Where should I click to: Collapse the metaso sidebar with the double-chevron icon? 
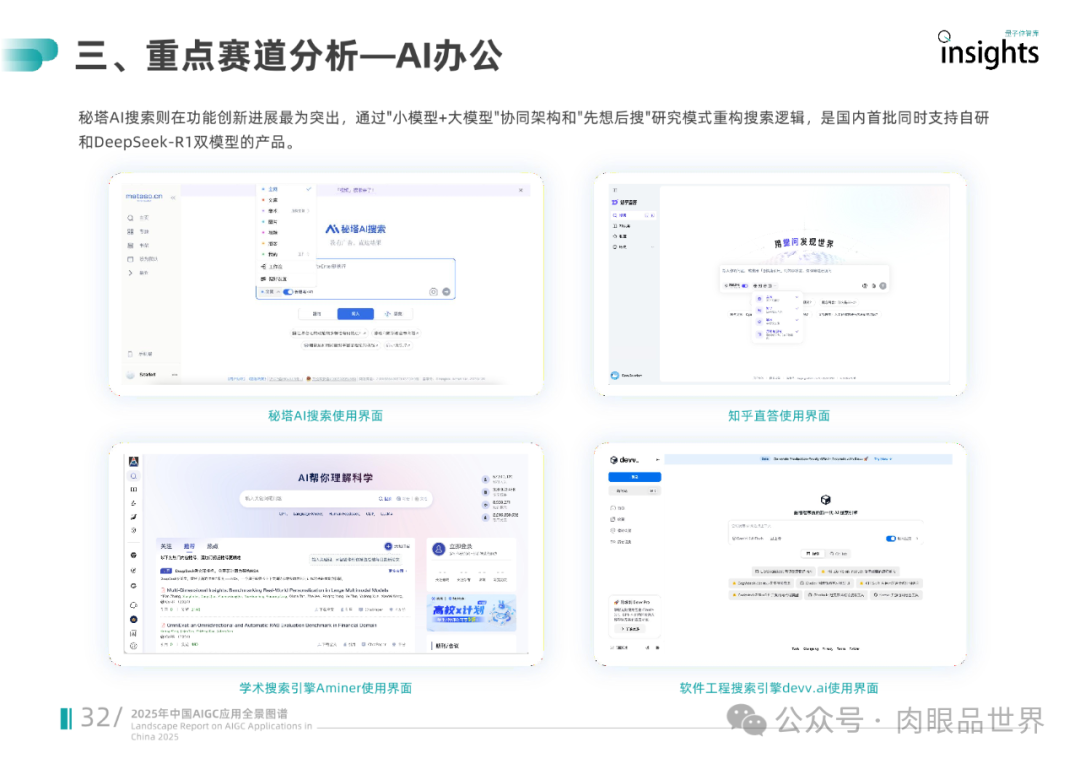click(173, 198)
